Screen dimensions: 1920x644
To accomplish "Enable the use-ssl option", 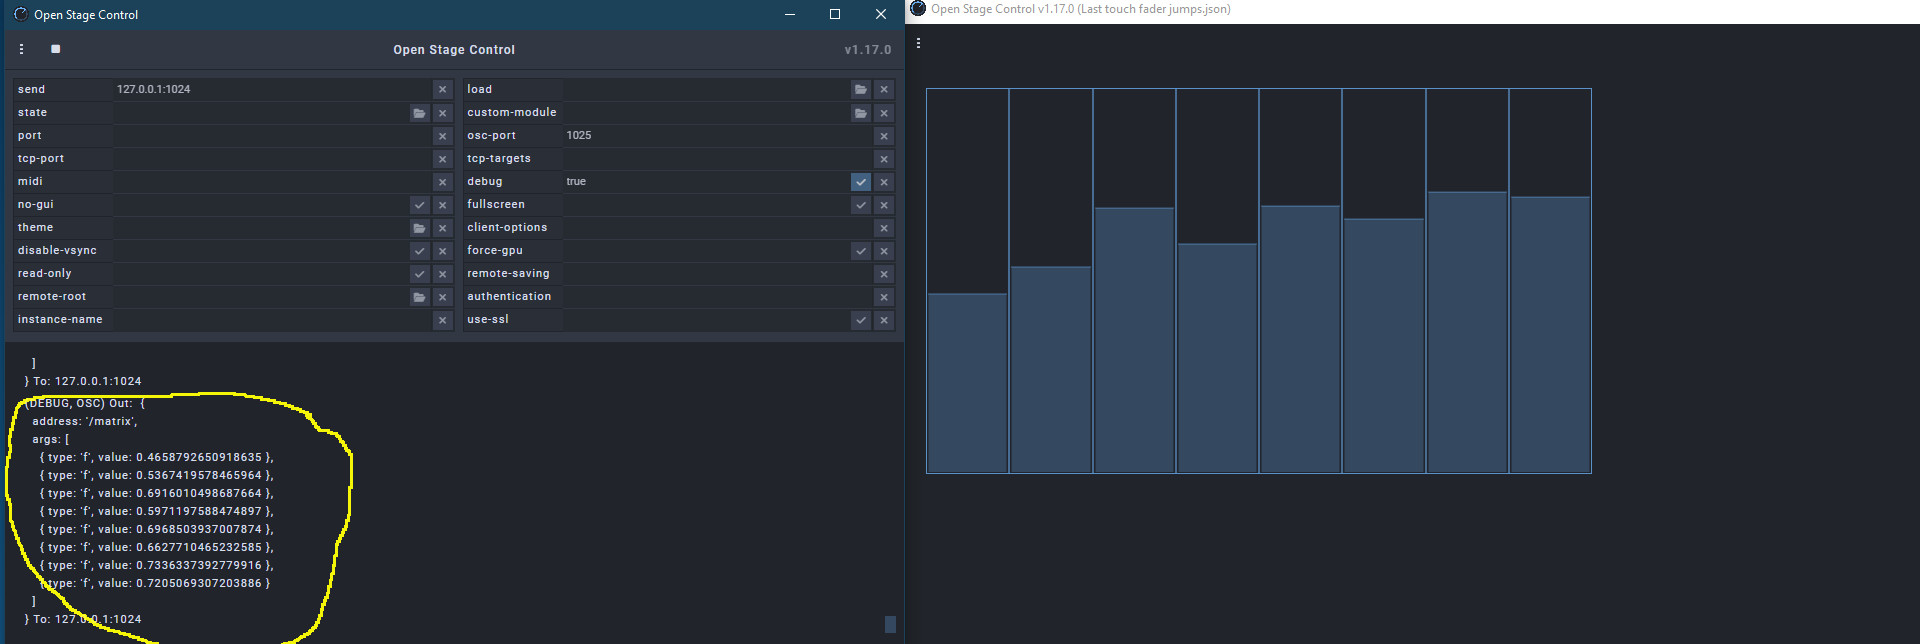I will [x=861, y=320].
